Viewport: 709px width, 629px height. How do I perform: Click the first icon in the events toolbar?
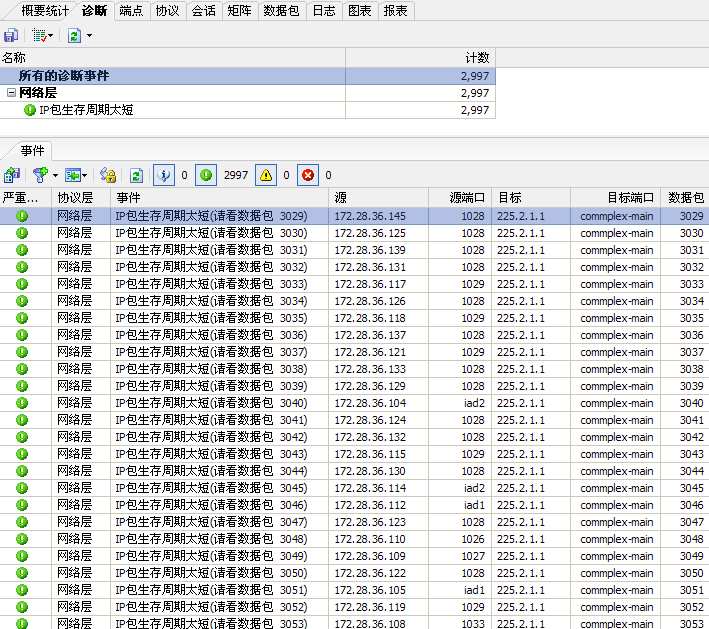tap(12, 175)
